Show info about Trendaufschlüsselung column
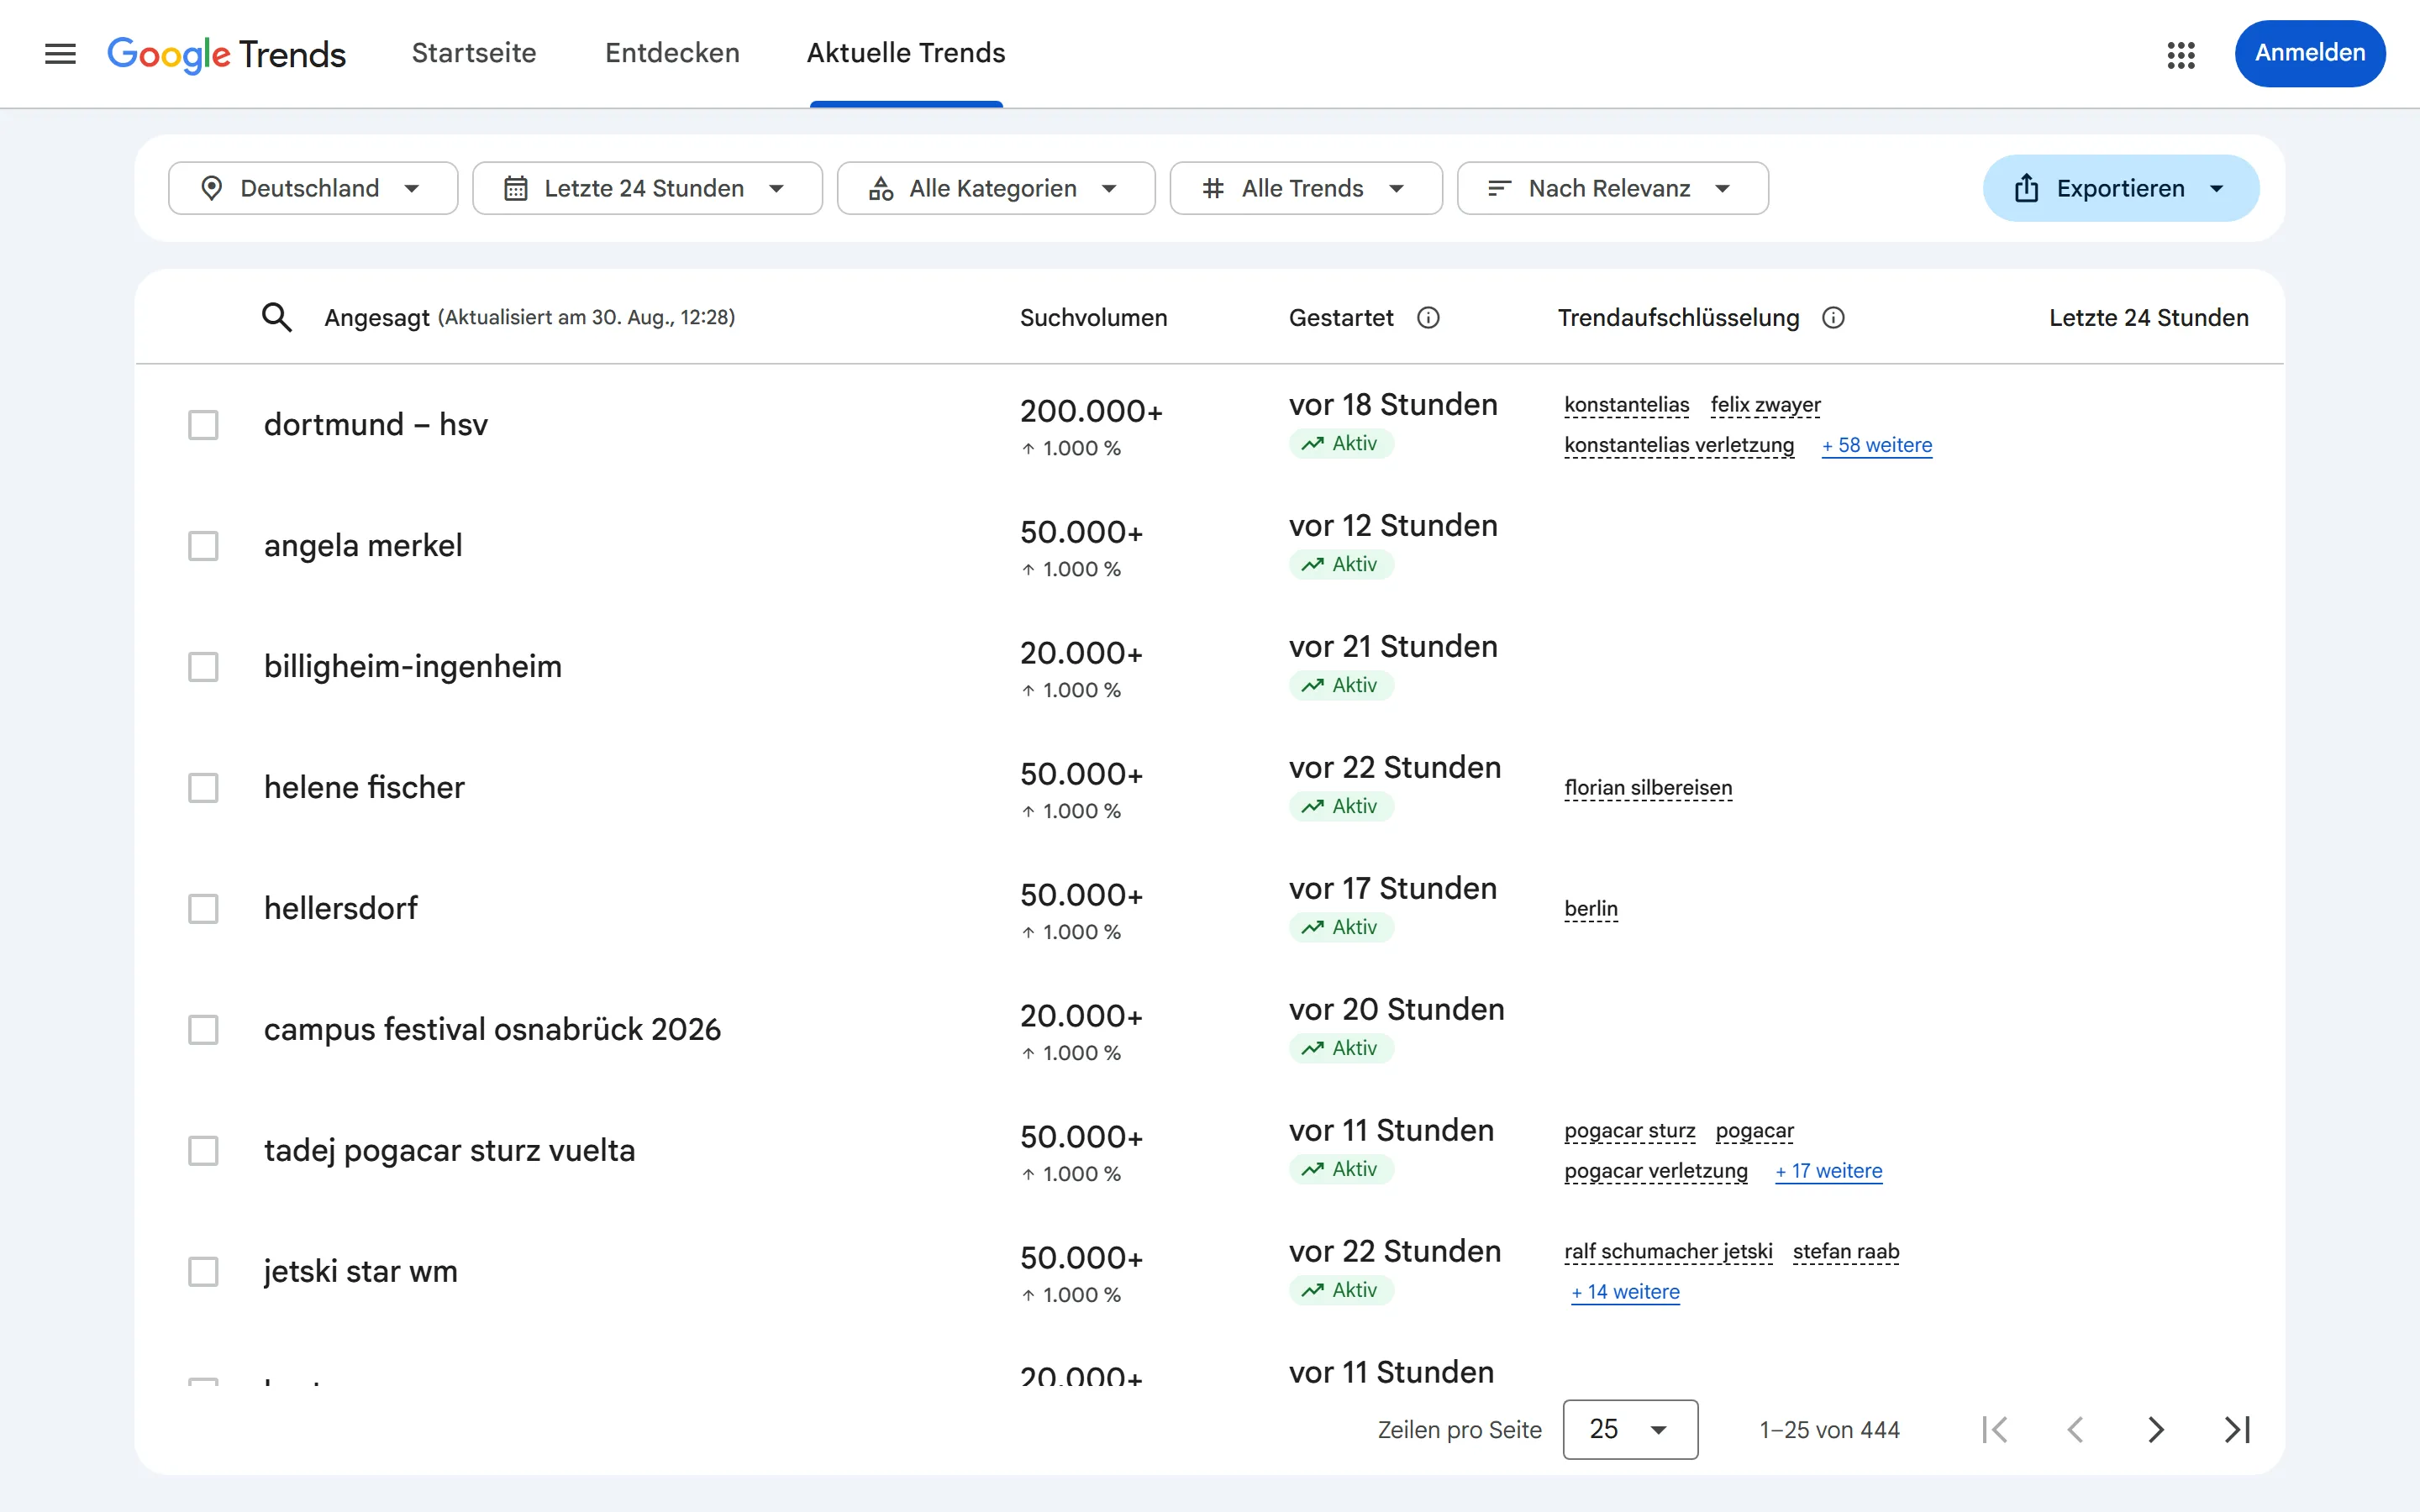 [x=1833, y=317]
